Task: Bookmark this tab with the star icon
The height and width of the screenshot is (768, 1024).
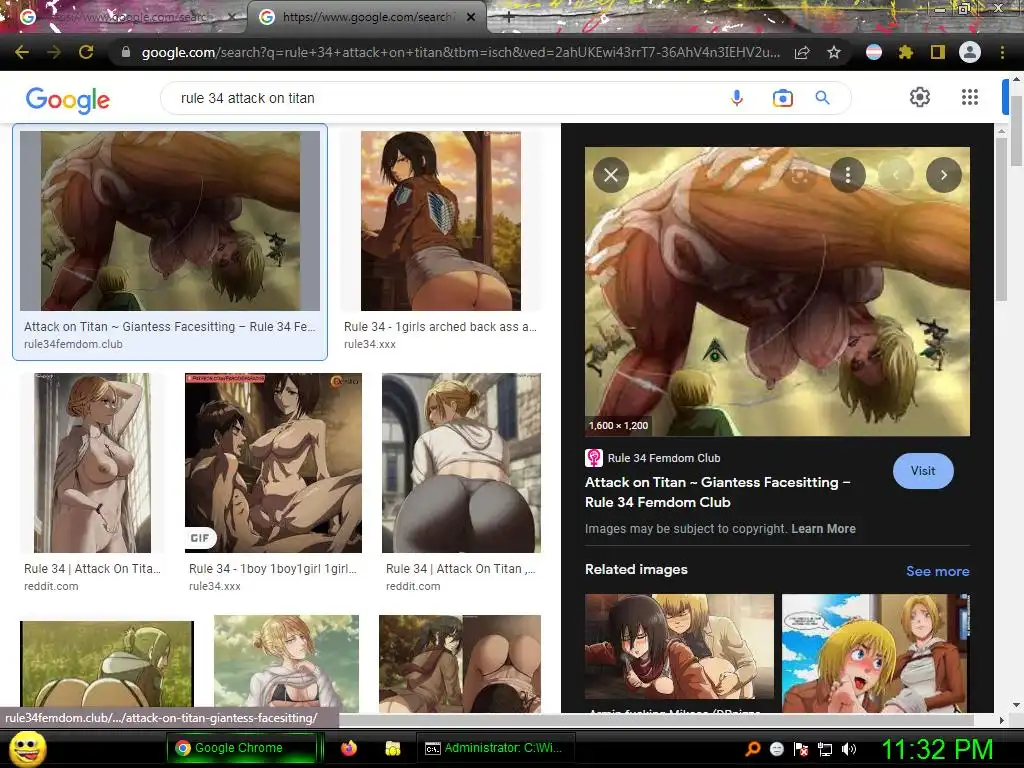Action: (x=834, y=52)
